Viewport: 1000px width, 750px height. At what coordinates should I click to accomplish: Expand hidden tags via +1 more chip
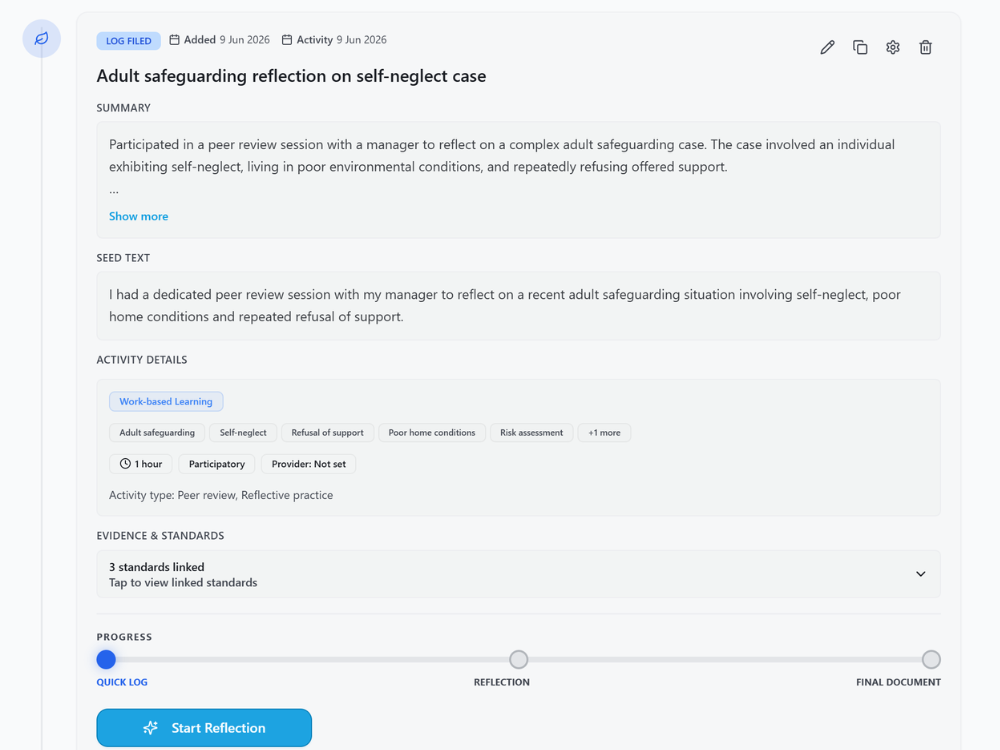[604, 432]
